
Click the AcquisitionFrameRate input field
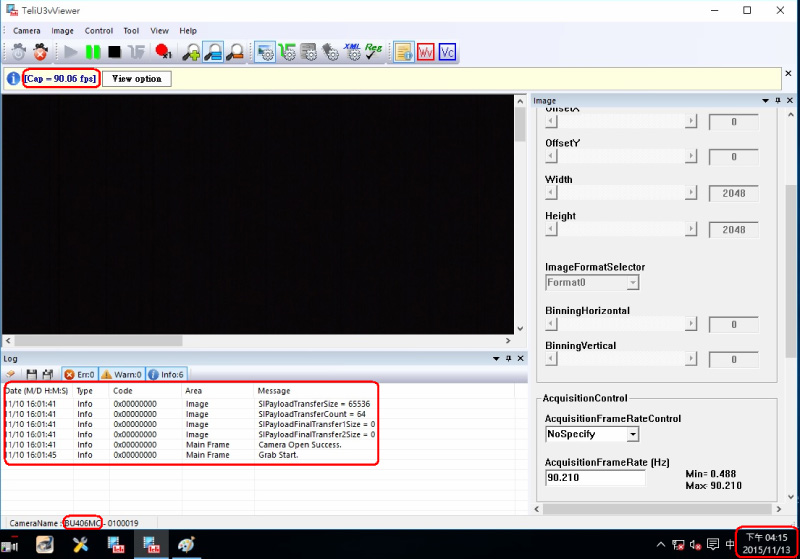(x=595, y=478)
